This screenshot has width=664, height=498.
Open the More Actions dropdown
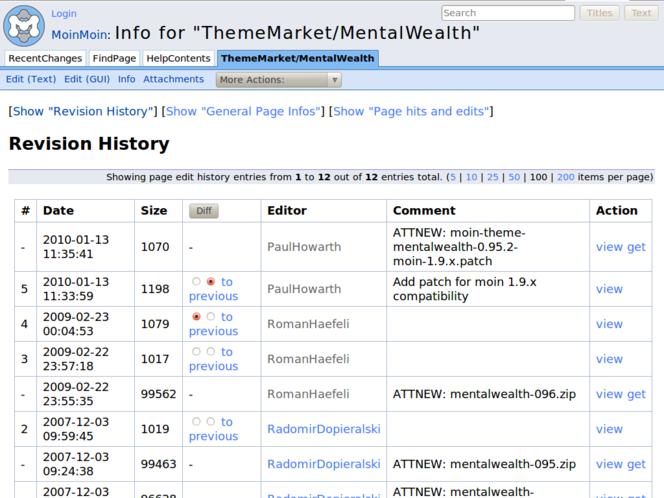[279, 80]
